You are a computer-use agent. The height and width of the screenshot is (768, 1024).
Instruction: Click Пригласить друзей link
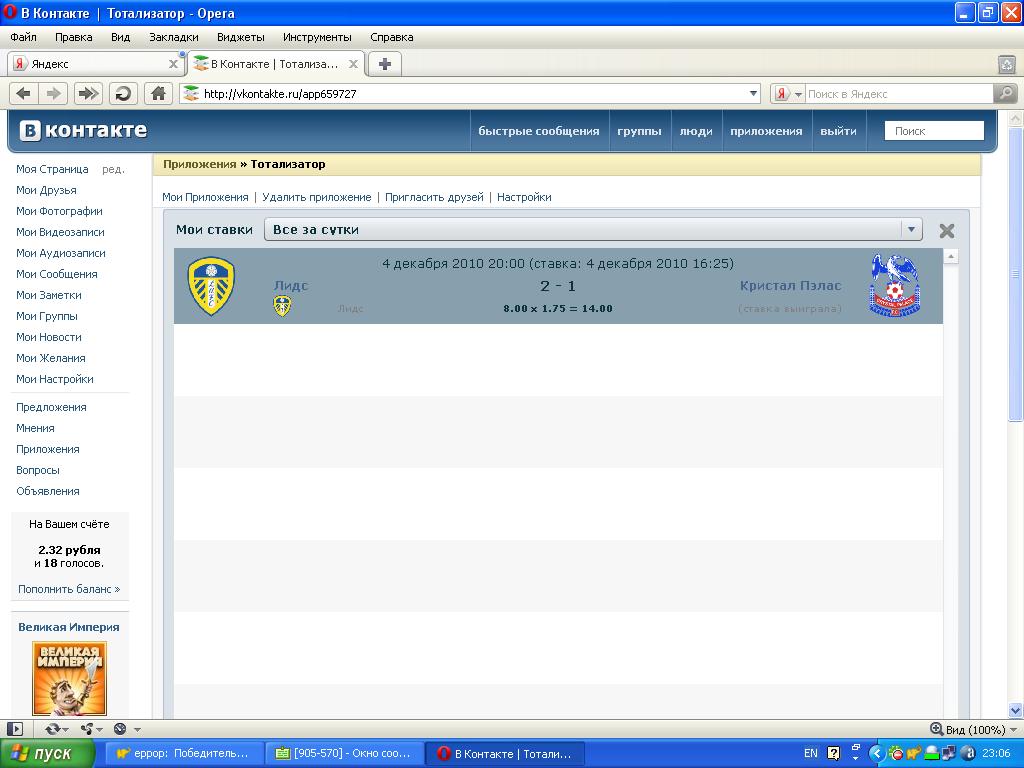434,197
